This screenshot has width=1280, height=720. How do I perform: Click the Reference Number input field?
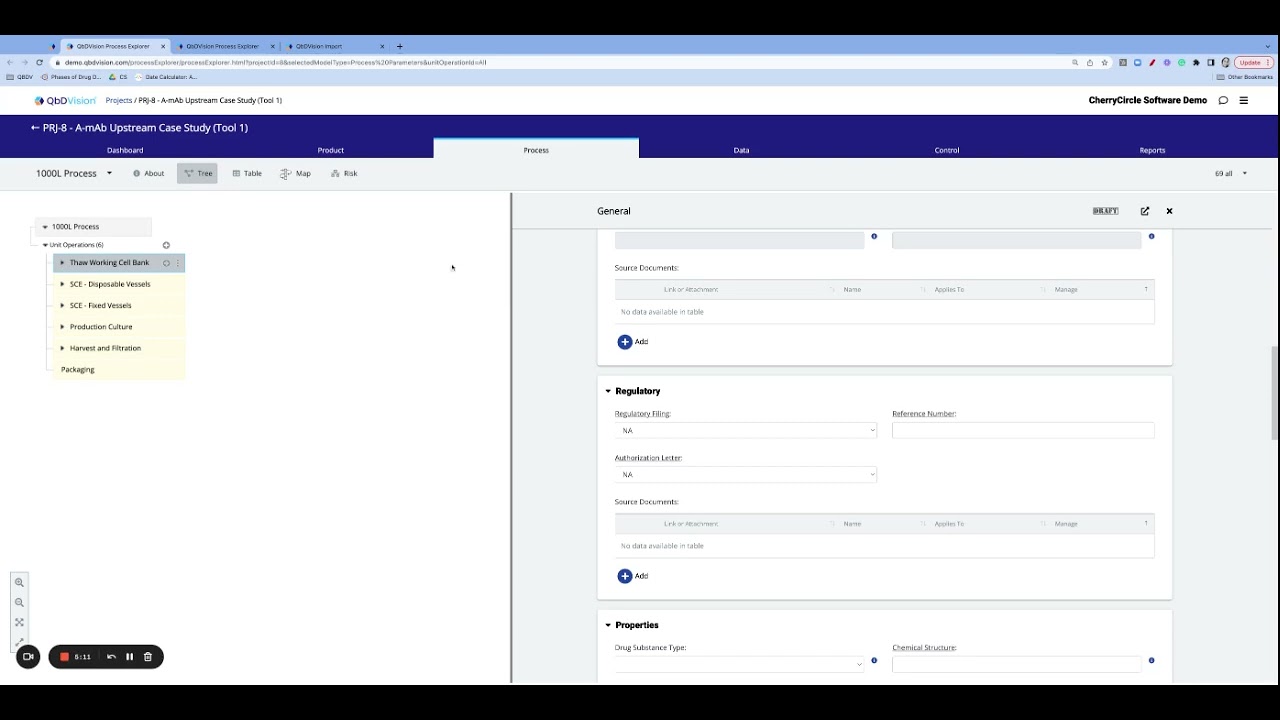(x=1023, y=430)
